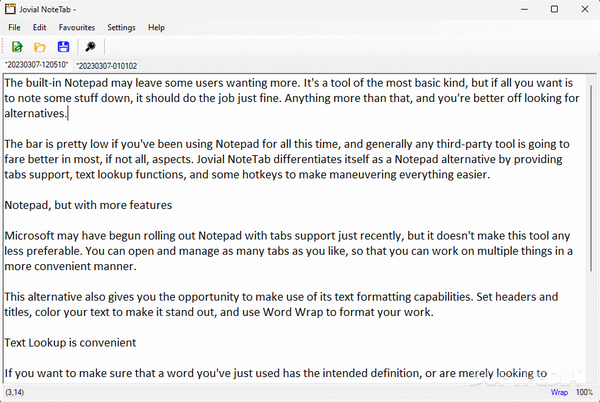Open the File menu

click(x=15, y=28)
